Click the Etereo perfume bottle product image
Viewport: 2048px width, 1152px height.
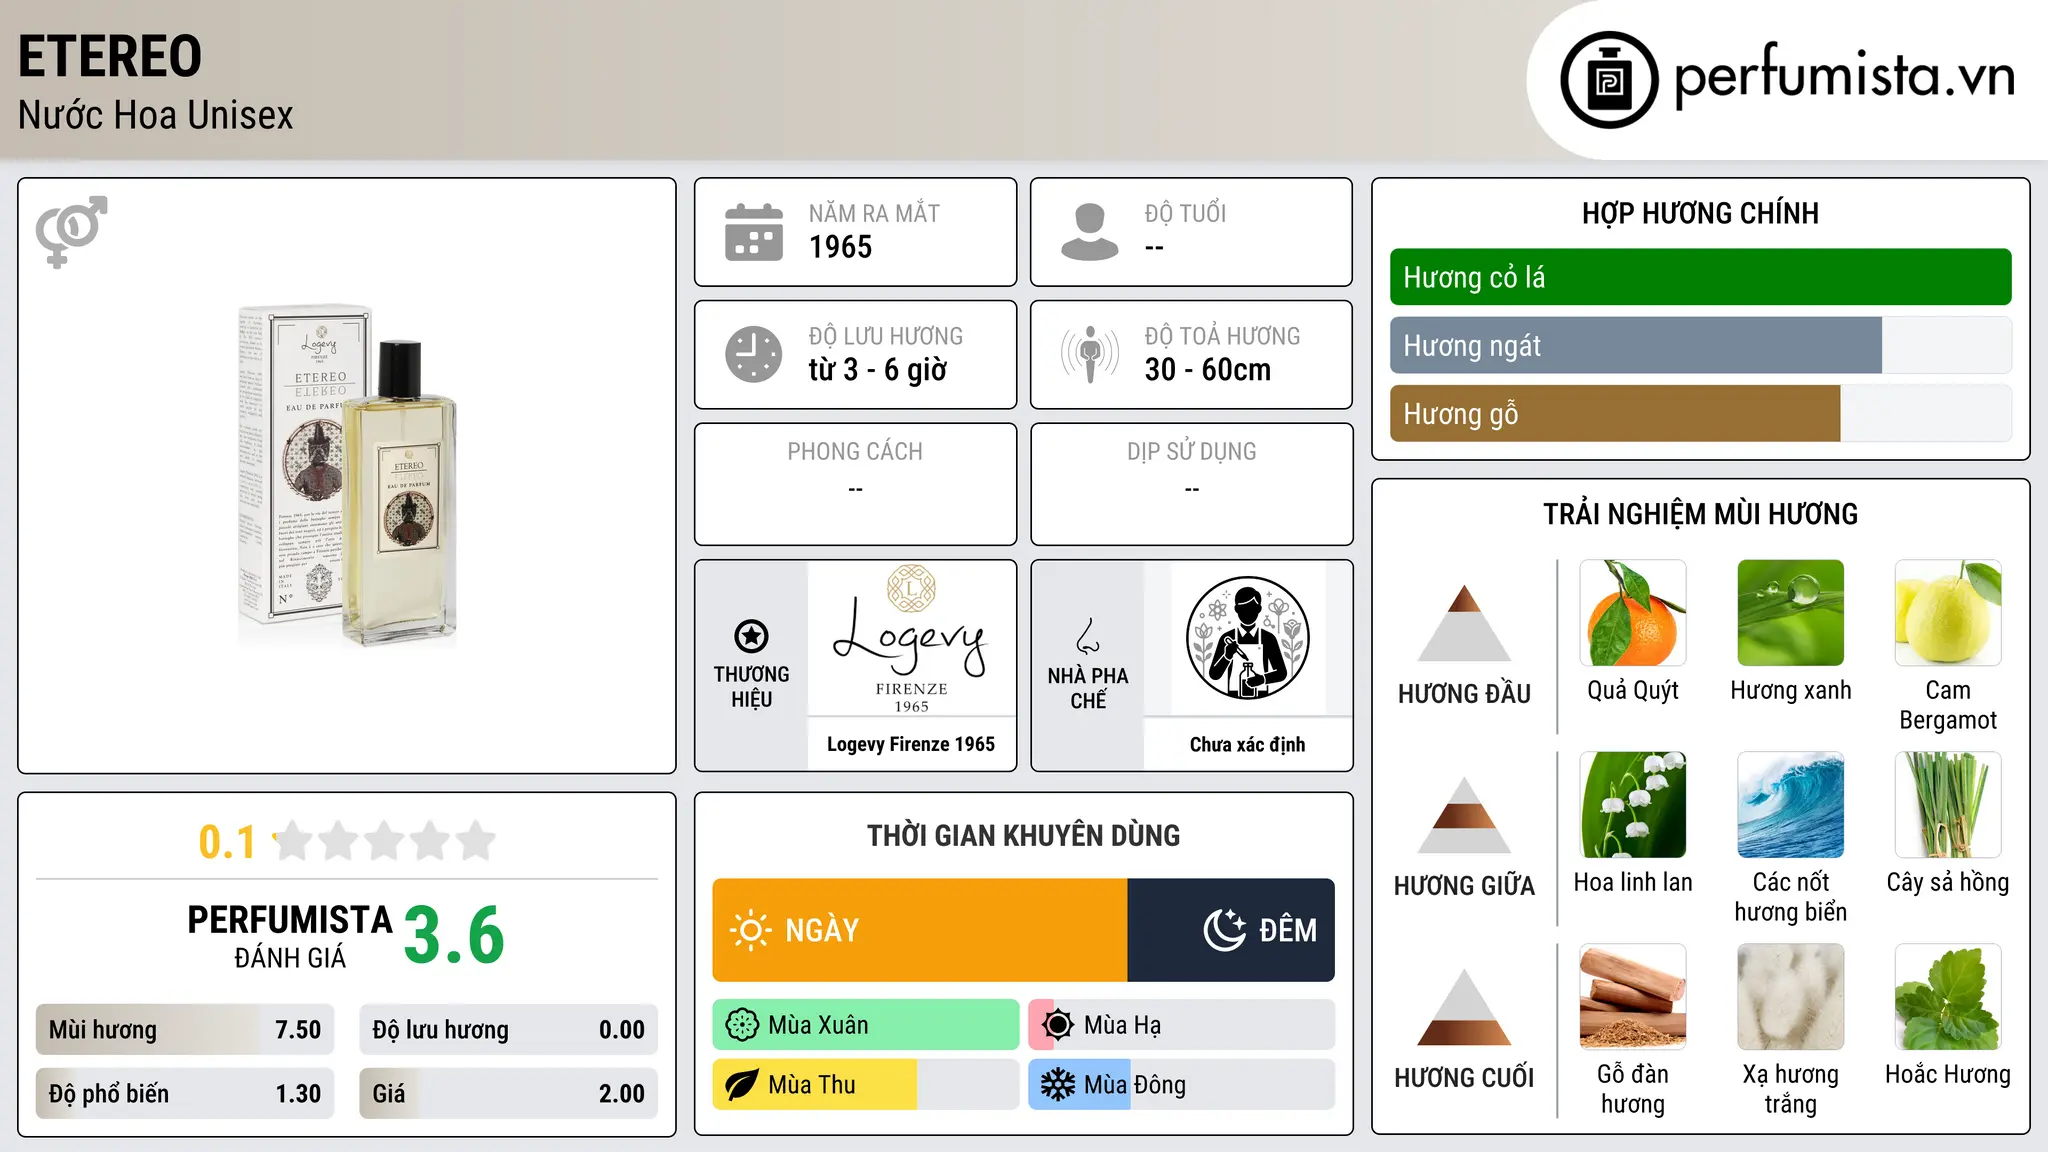point(347,476)
